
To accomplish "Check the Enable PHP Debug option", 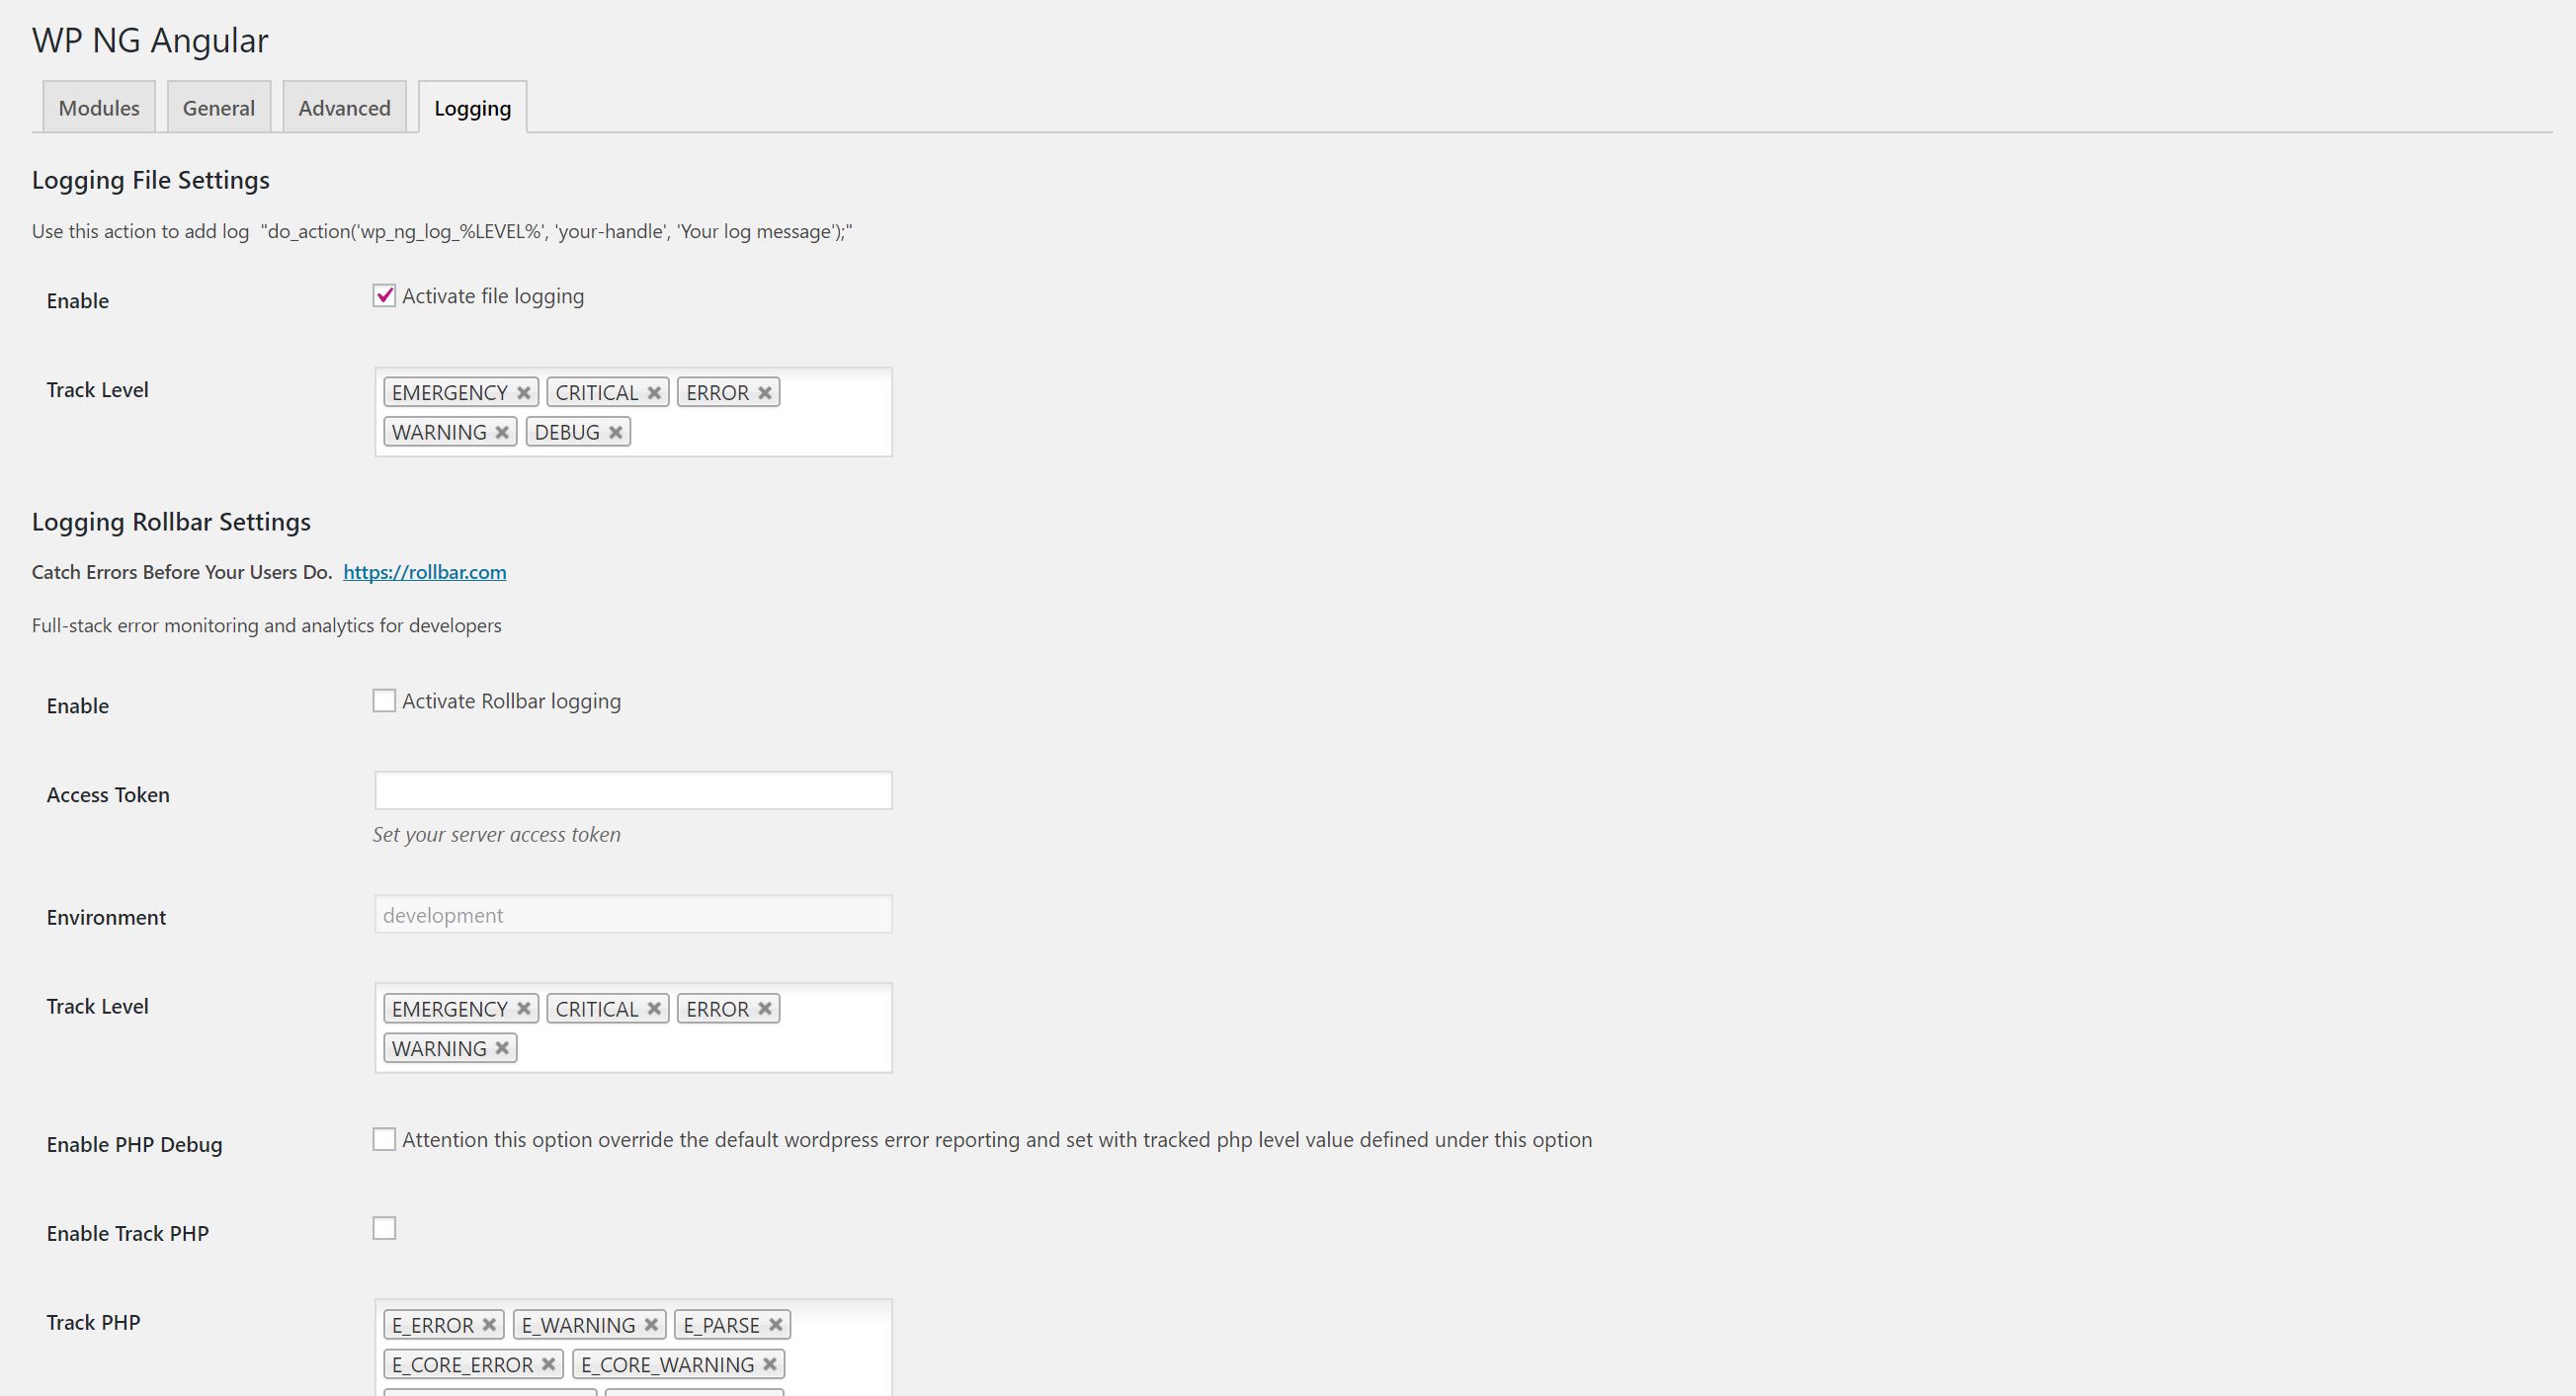I will (x=384, y=1139).
